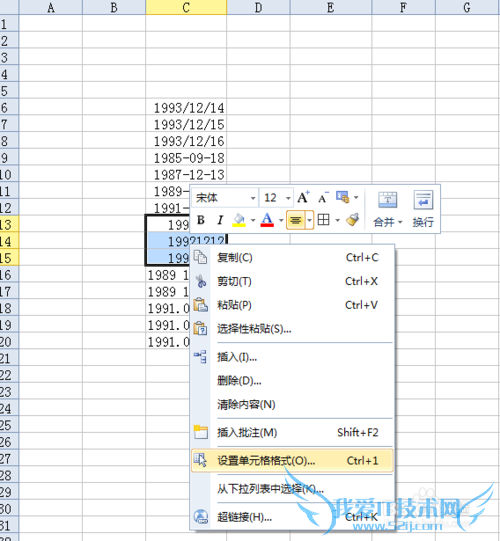Choose 插入(I)... from the context menu
This screenshot has height=541, width=500.
click(292, 357)
